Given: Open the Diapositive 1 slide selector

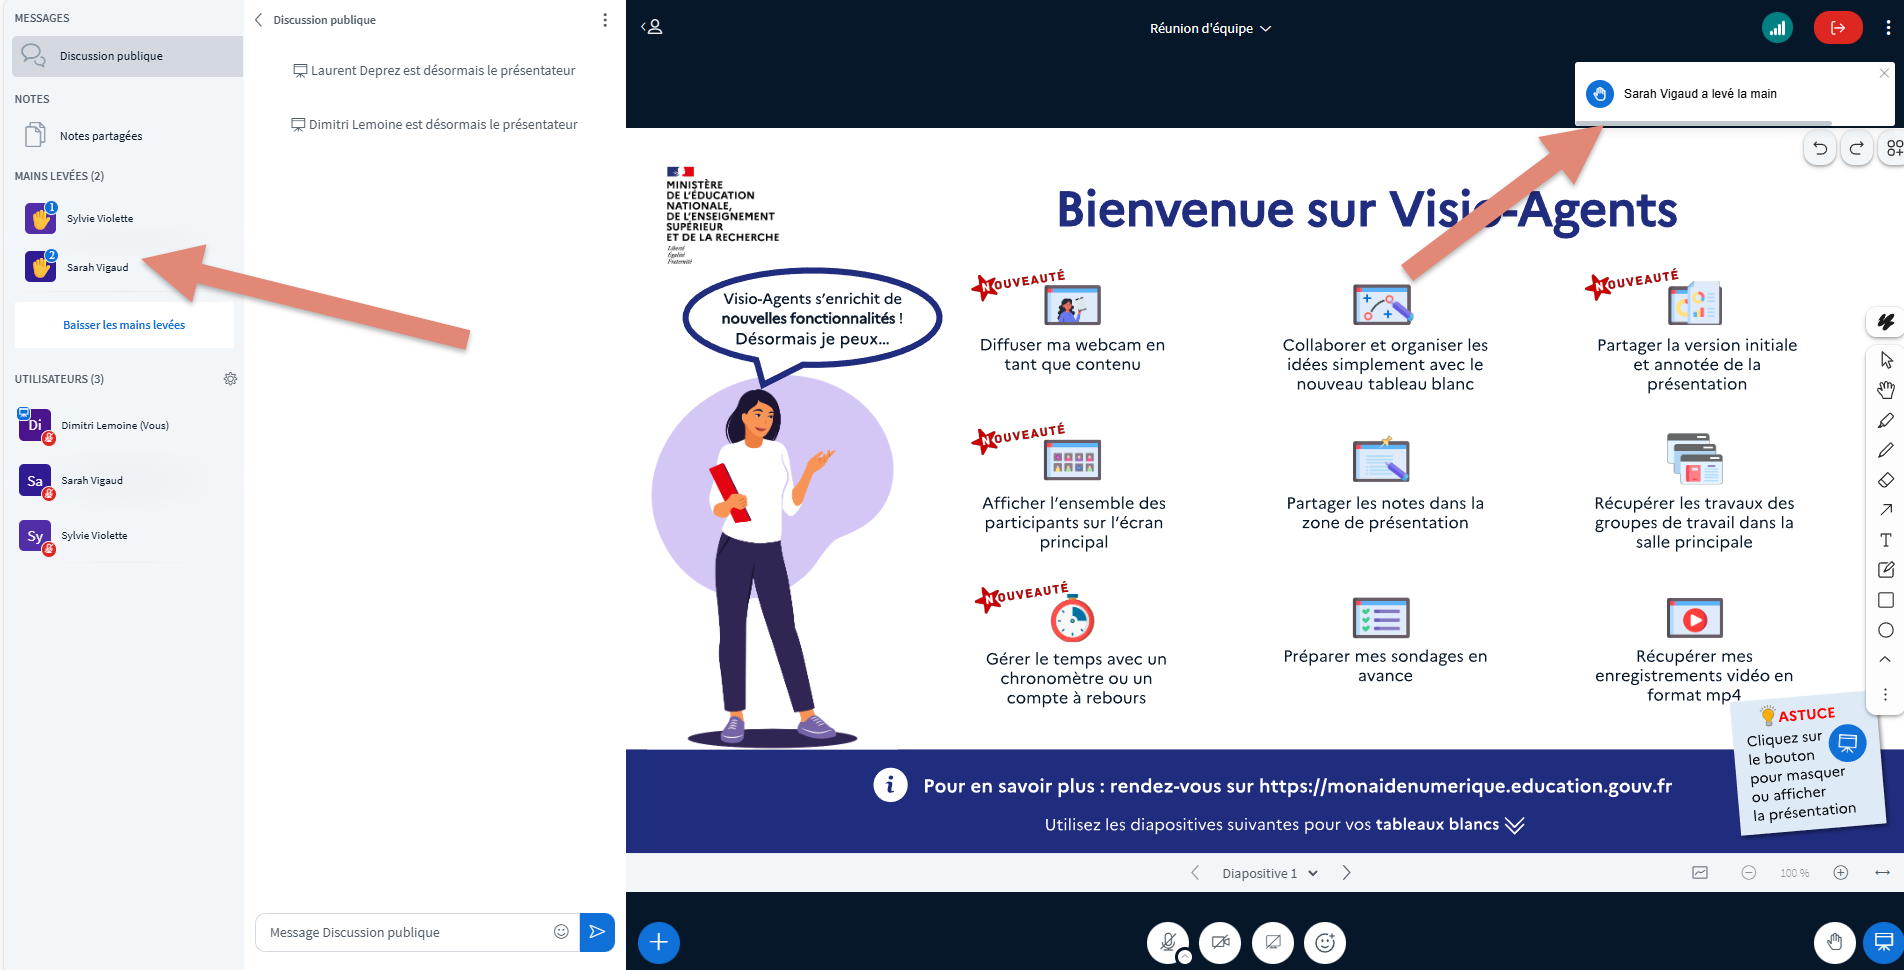Looking at the screenshot, I should [1270, 873].
